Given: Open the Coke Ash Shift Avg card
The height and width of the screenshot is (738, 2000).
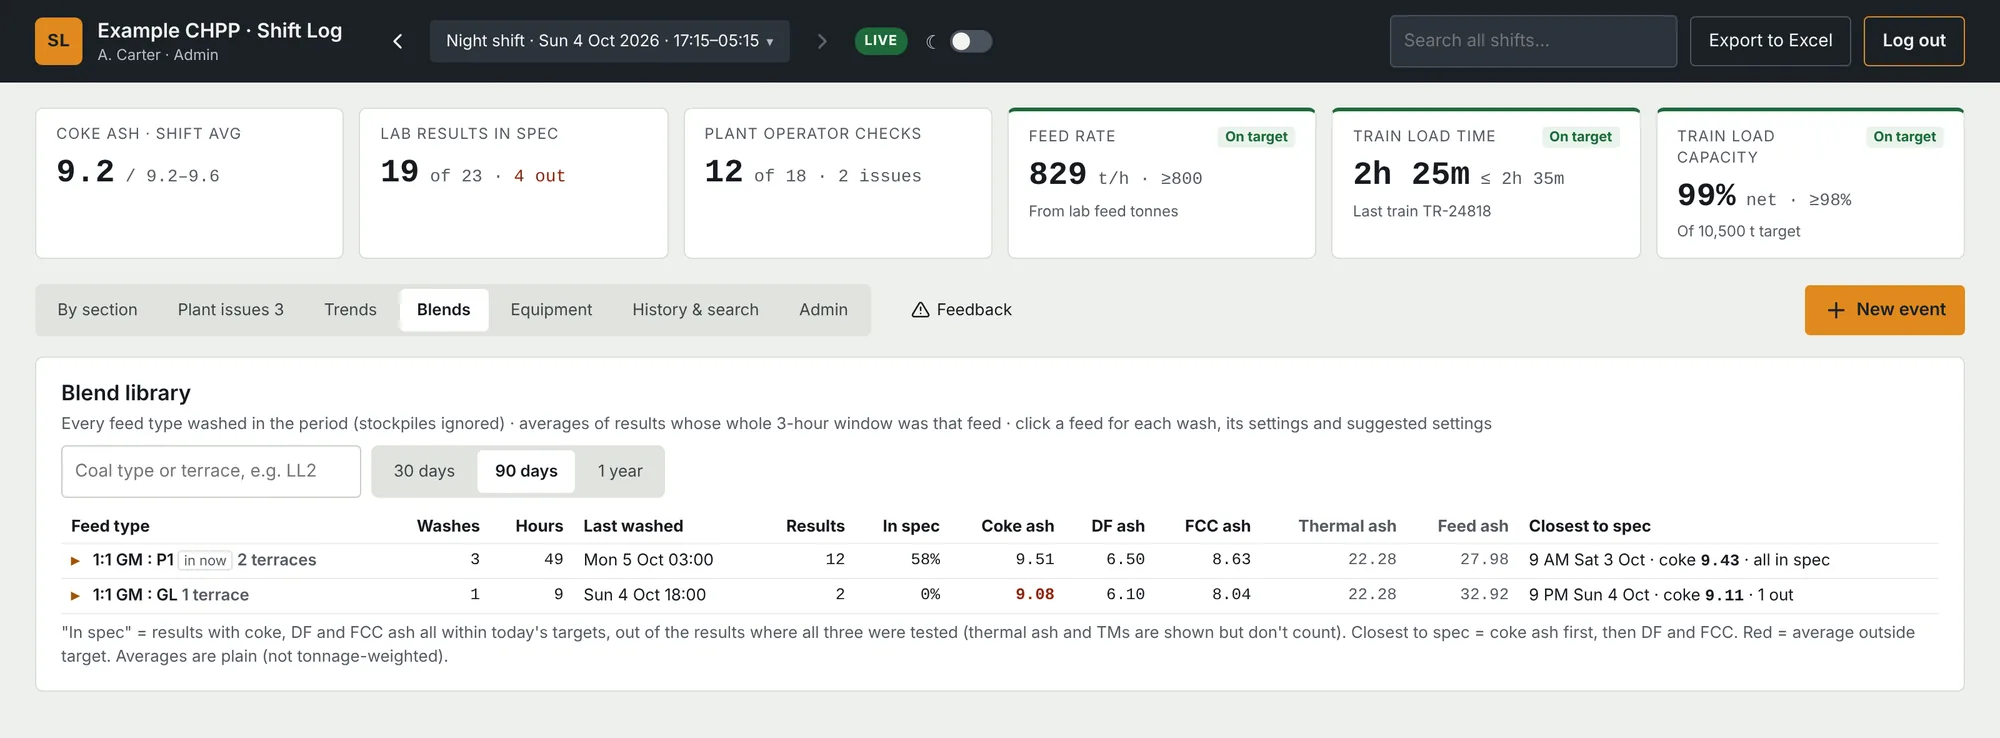Looking at the screenshot, I should click(x=189, y=183).
